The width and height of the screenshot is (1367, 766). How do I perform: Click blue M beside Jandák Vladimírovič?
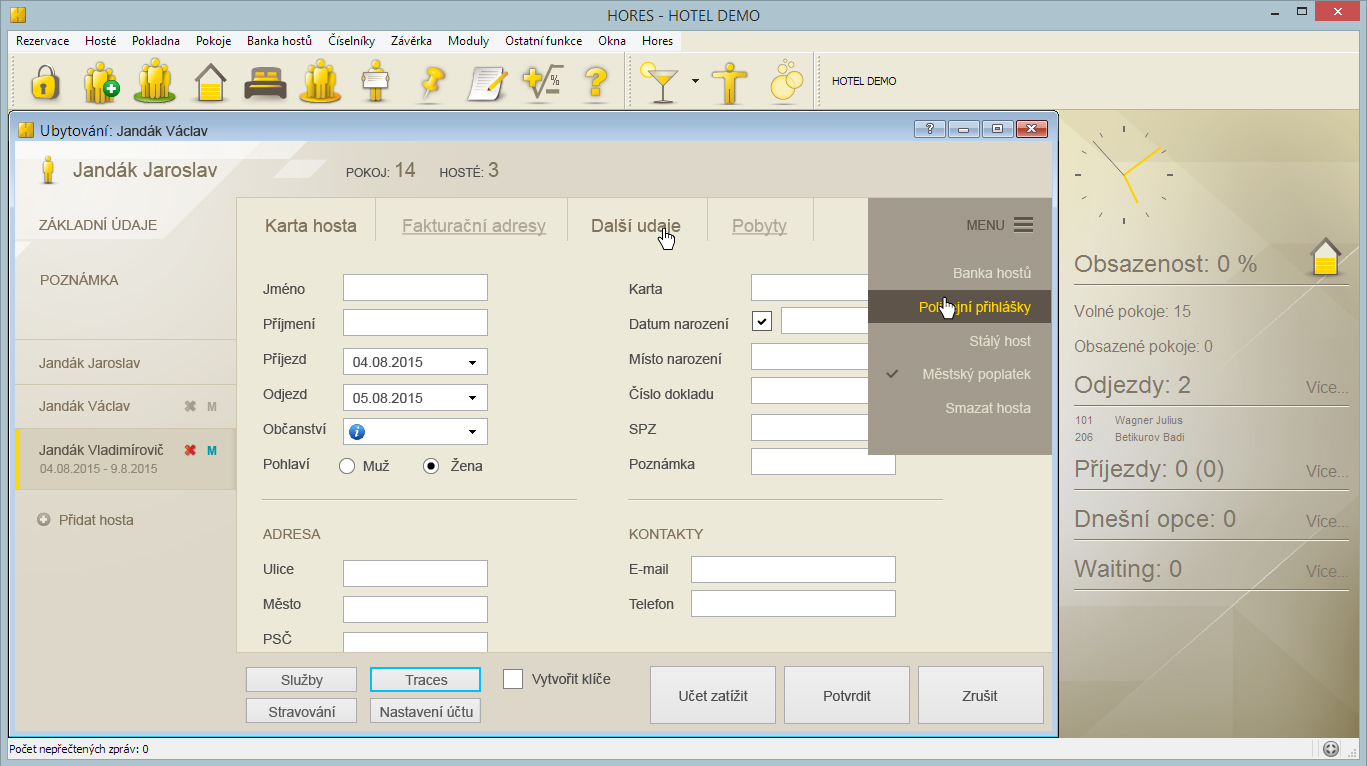click(x=212, y=450)
